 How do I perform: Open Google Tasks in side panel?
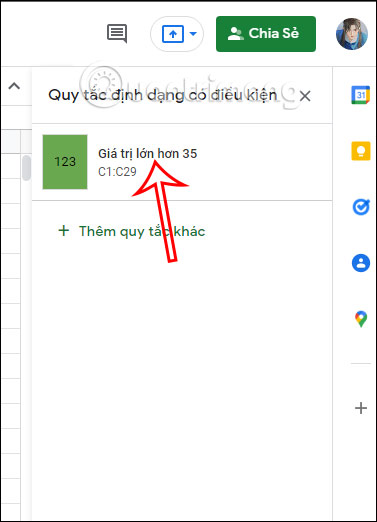point(361,207)
